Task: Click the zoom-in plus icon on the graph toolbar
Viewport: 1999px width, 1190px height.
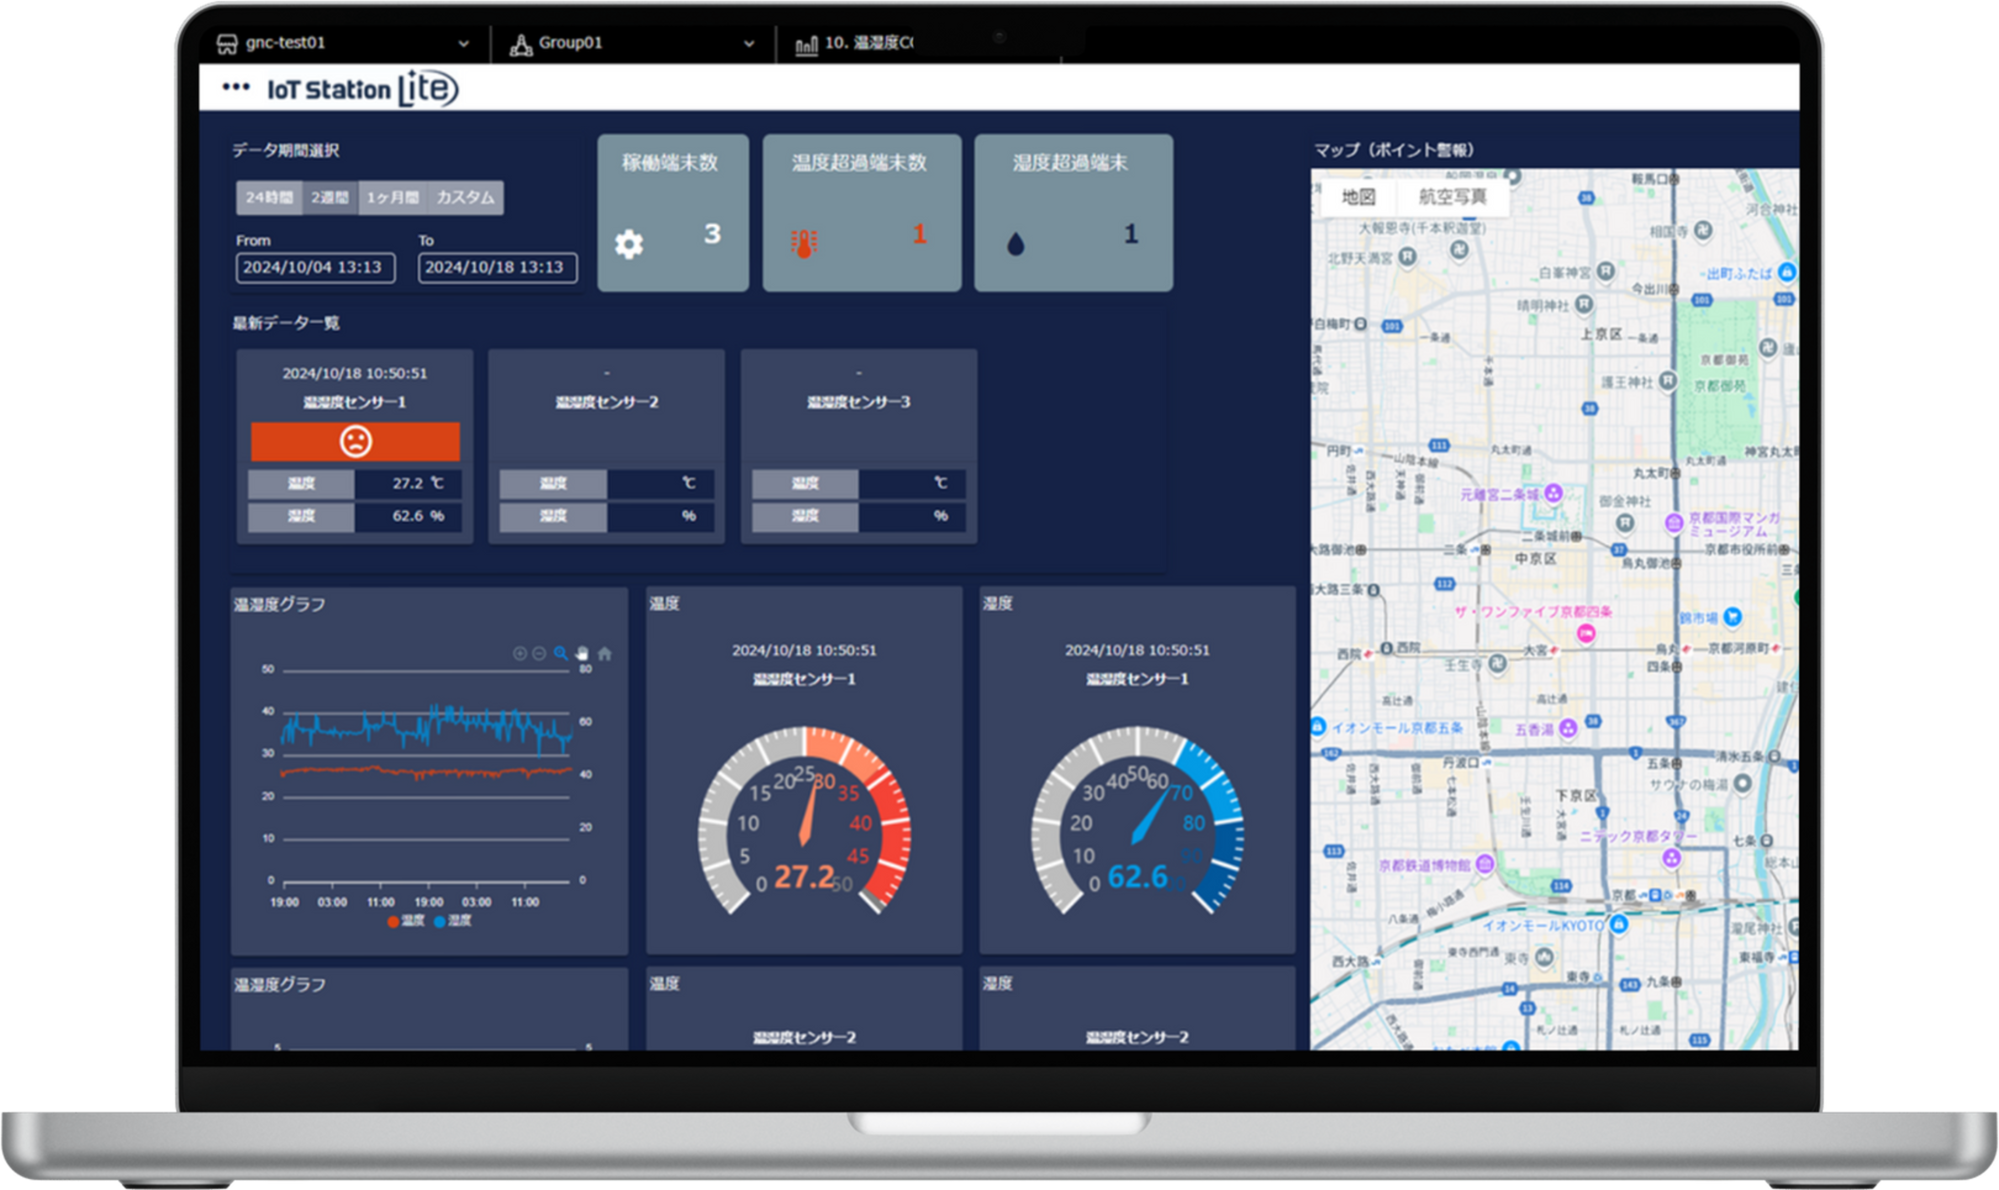Action: [519, 654]
